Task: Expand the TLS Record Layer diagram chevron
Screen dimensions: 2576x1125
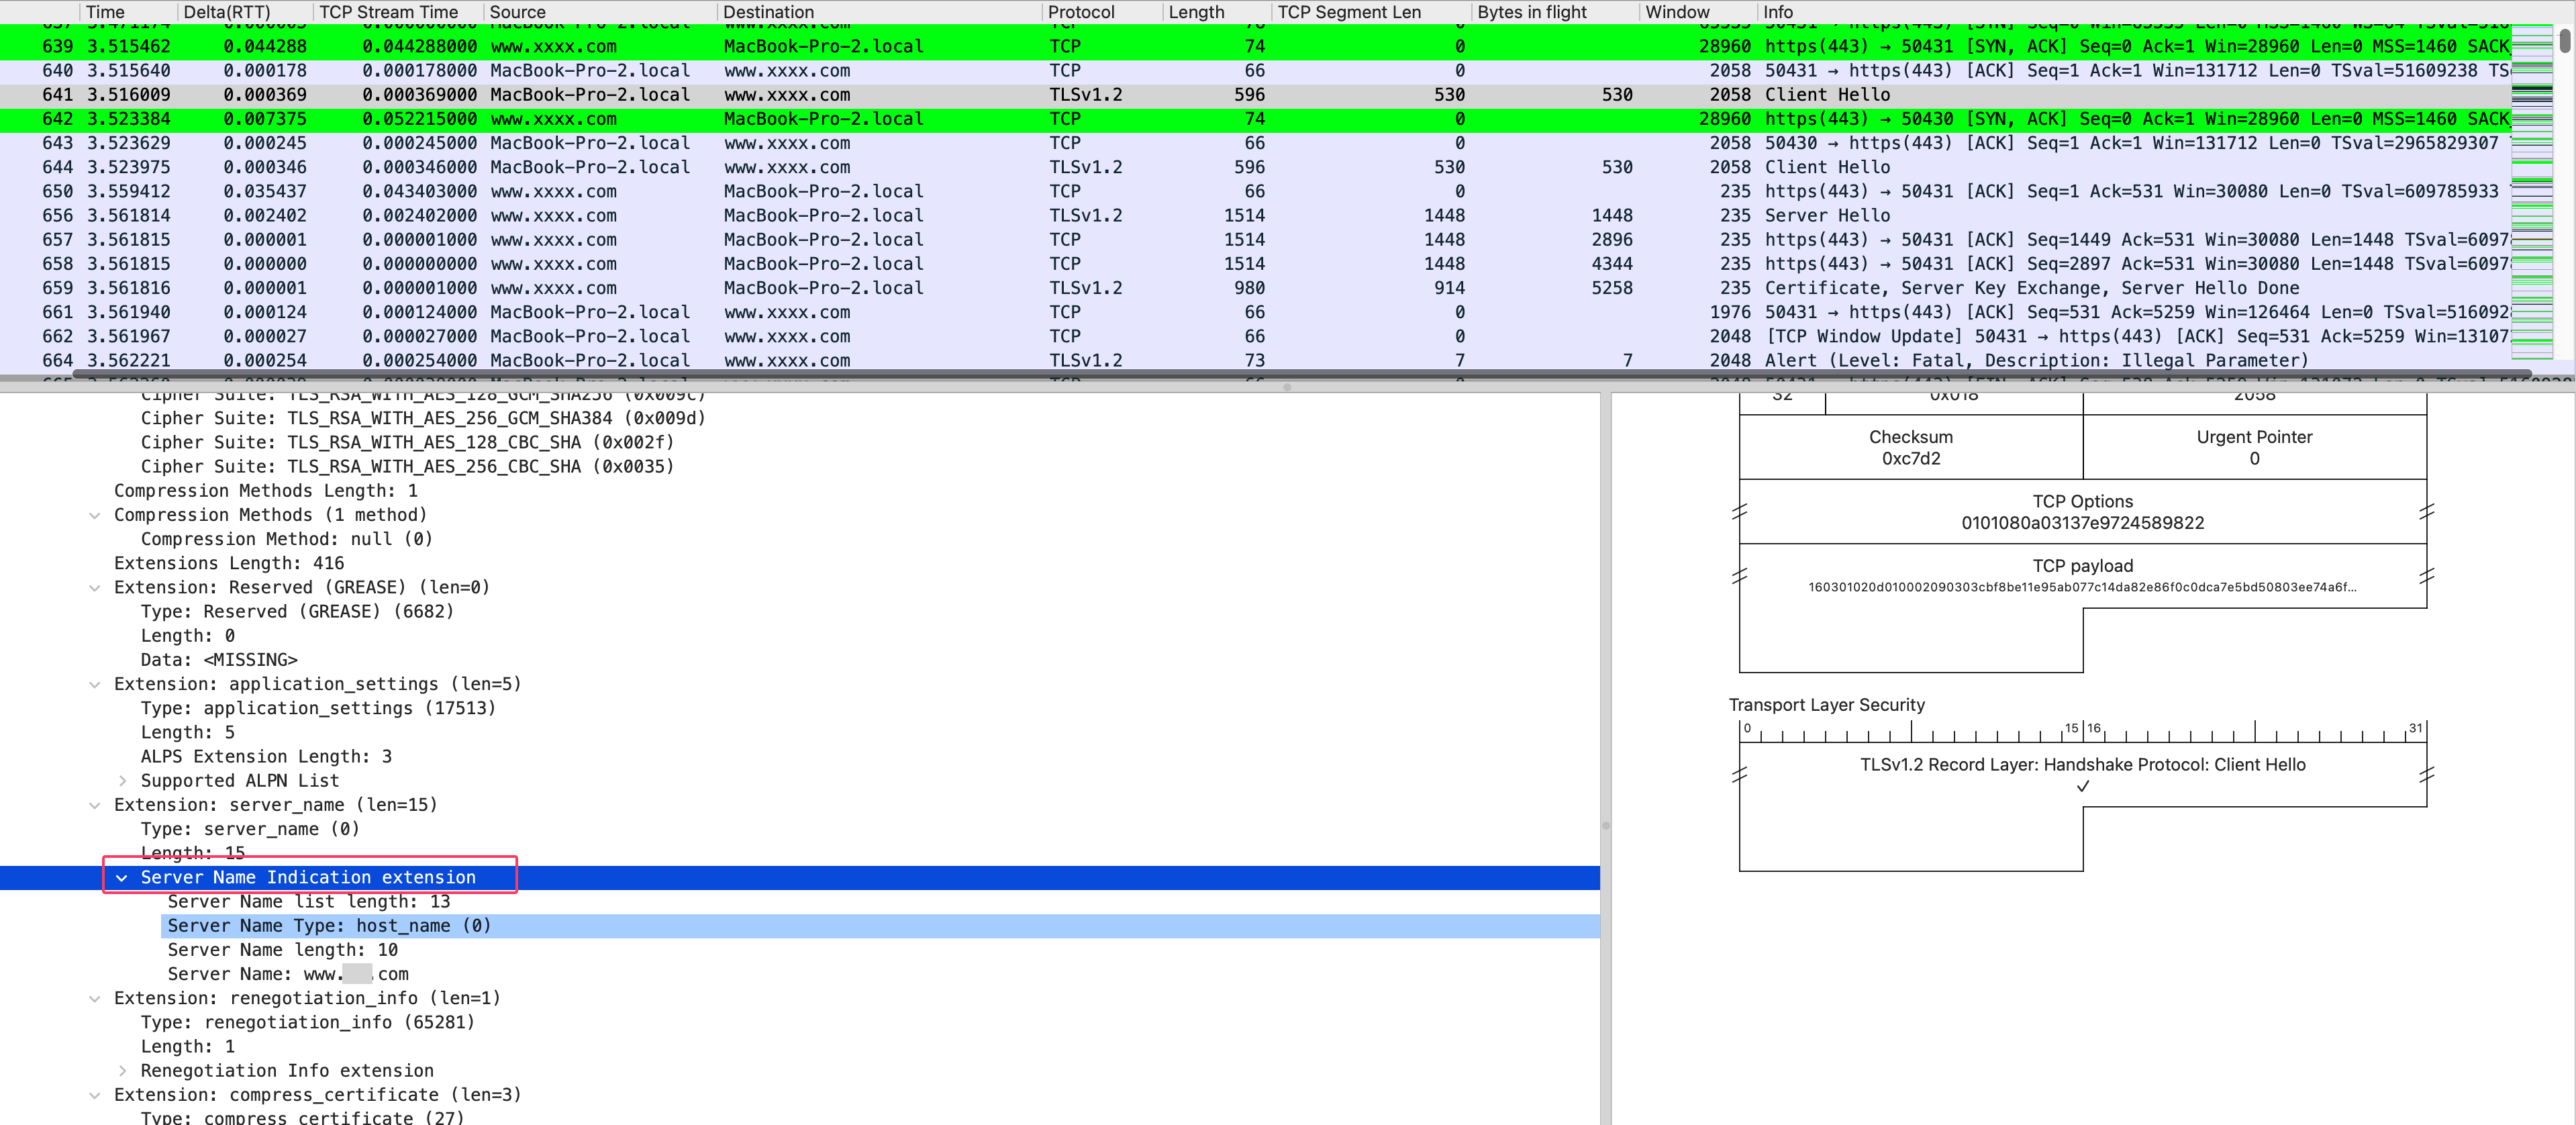Action: coord(2082,787)
